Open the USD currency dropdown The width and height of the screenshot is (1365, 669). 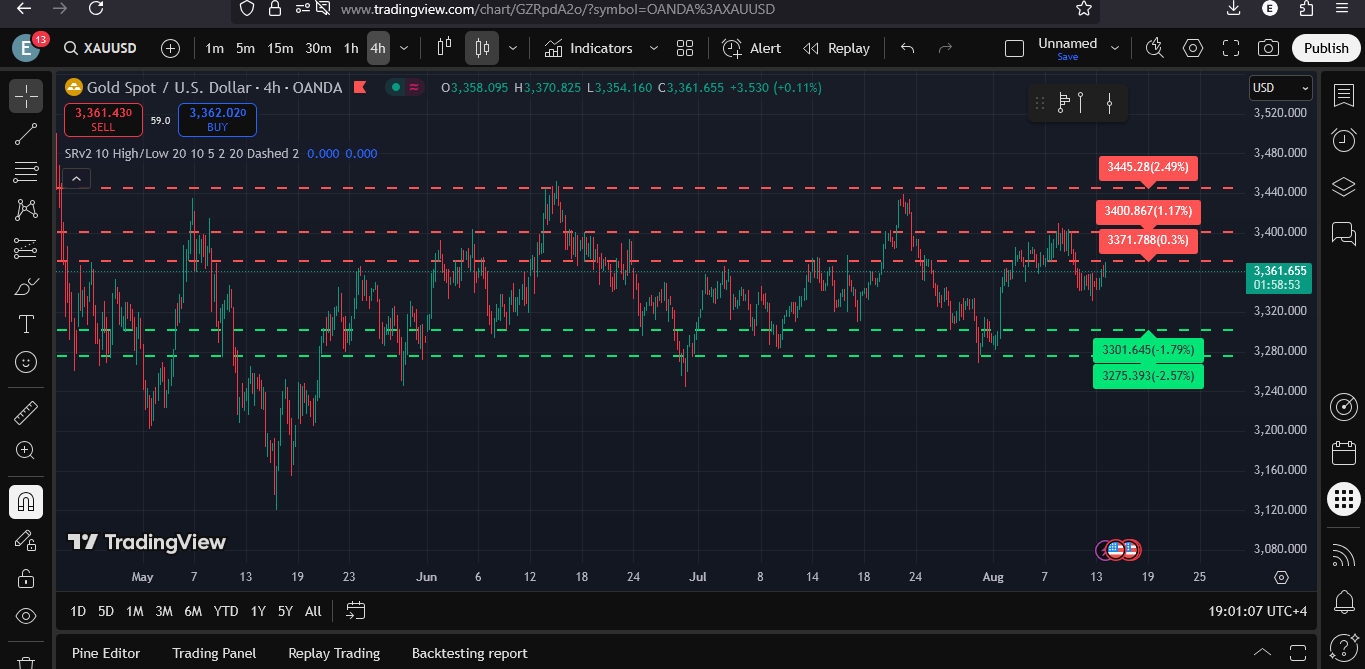[x=1280, y=88]
